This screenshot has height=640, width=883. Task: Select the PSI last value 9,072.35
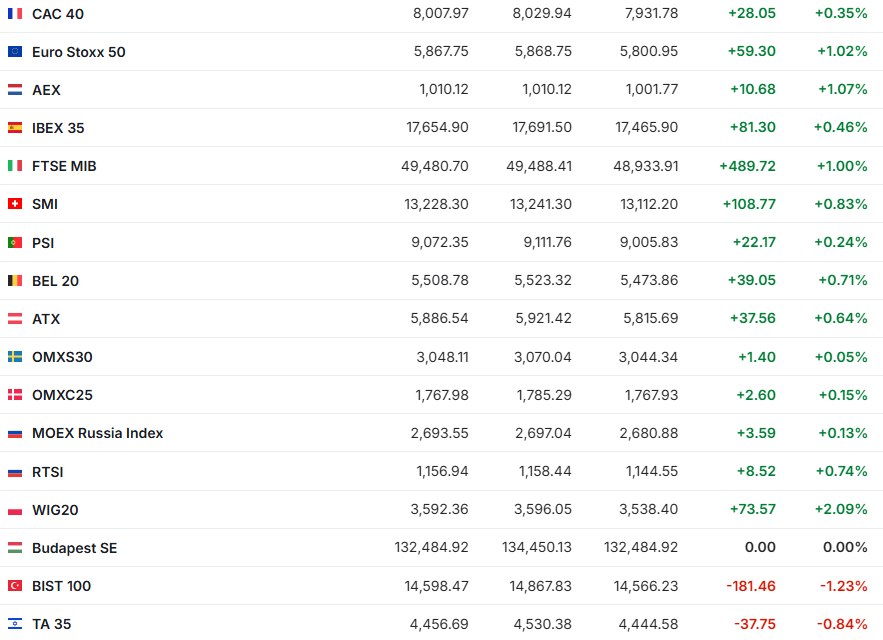[440, 242]
